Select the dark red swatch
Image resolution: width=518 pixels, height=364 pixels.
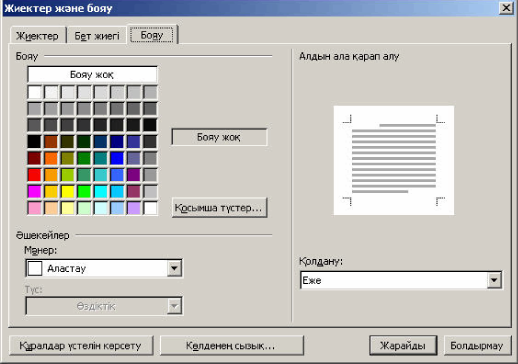34,158
